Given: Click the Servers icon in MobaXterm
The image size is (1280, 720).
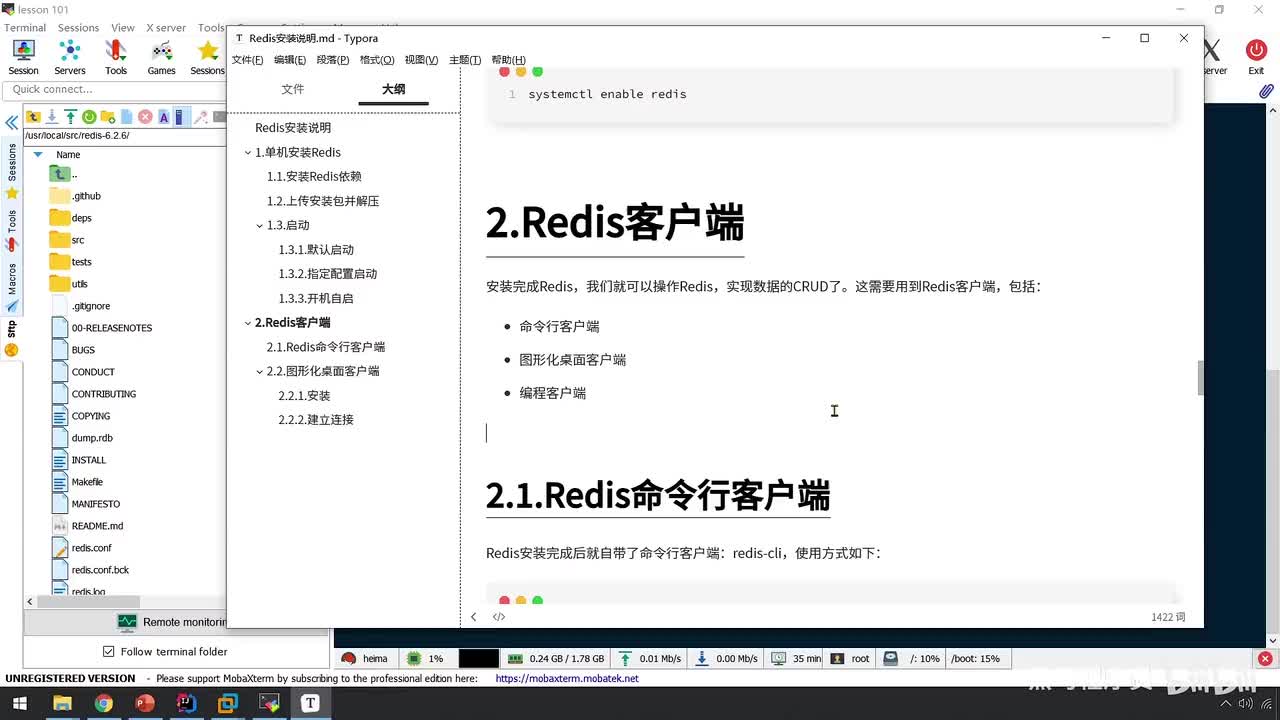Looking at the screenshot, I should click(x=69, y=57).
